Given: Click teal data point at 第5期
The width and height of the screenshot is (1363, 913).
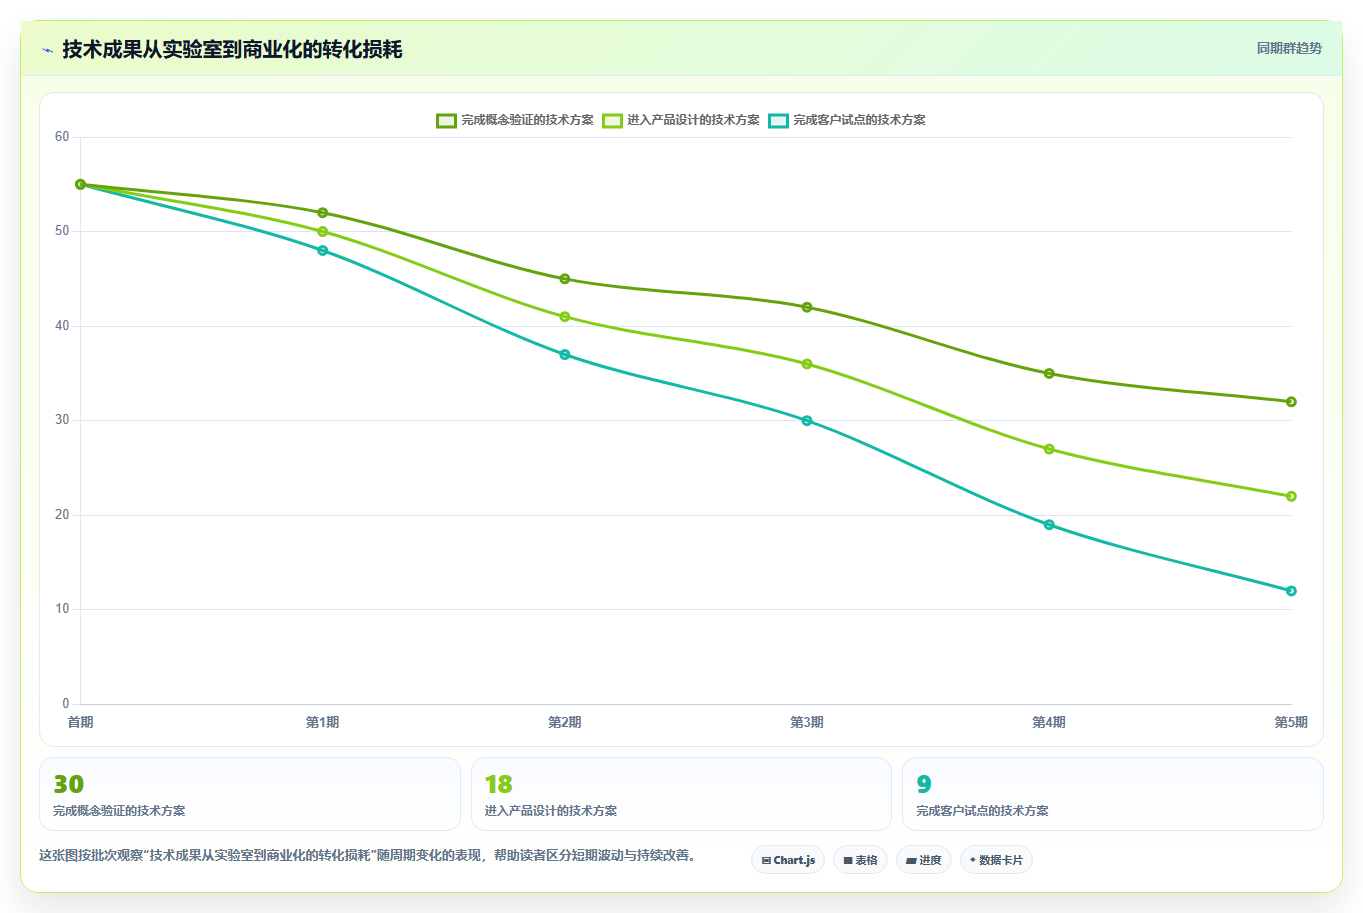Looking at the screenshot, I should (x=1291, y=591).
